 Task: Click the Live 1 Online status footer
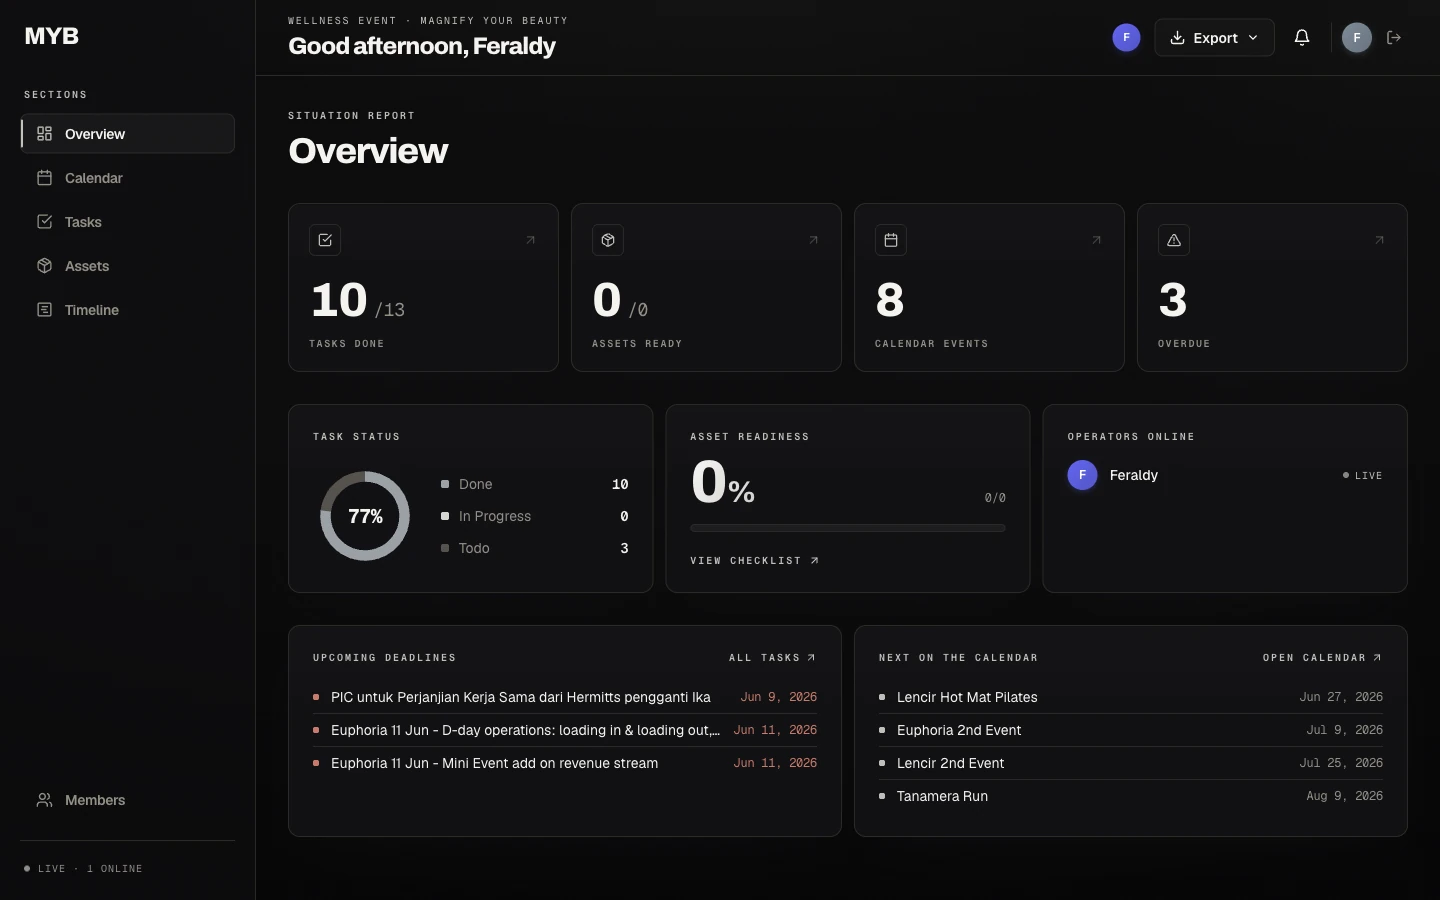pyautogui.click(x=84, y=869)
